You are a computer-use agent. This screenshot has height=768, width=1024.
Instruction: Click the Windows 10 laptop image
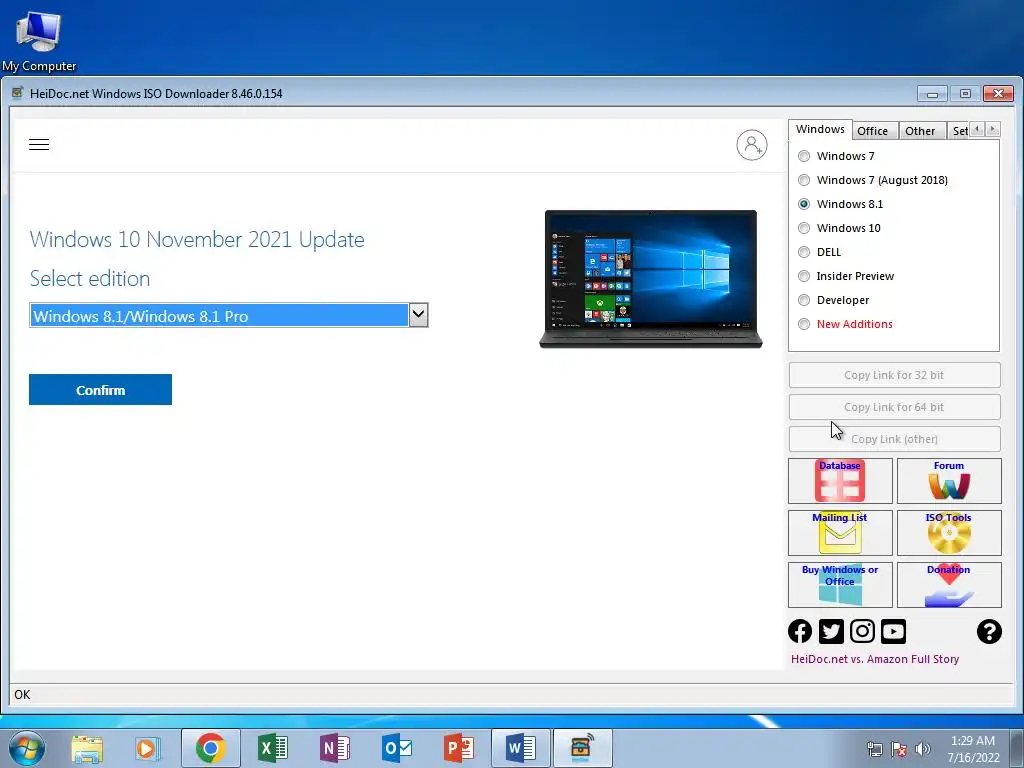click(x=650, y=279)
